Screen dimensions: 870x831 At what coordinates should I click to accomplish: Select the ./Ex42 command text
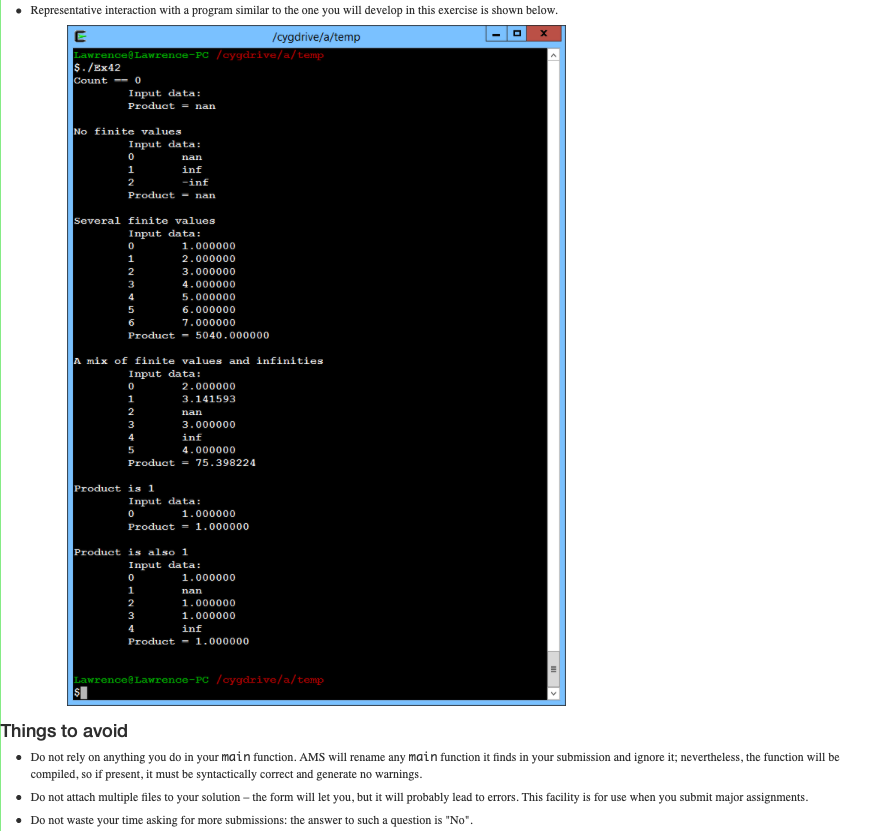(x=98, y=68)
